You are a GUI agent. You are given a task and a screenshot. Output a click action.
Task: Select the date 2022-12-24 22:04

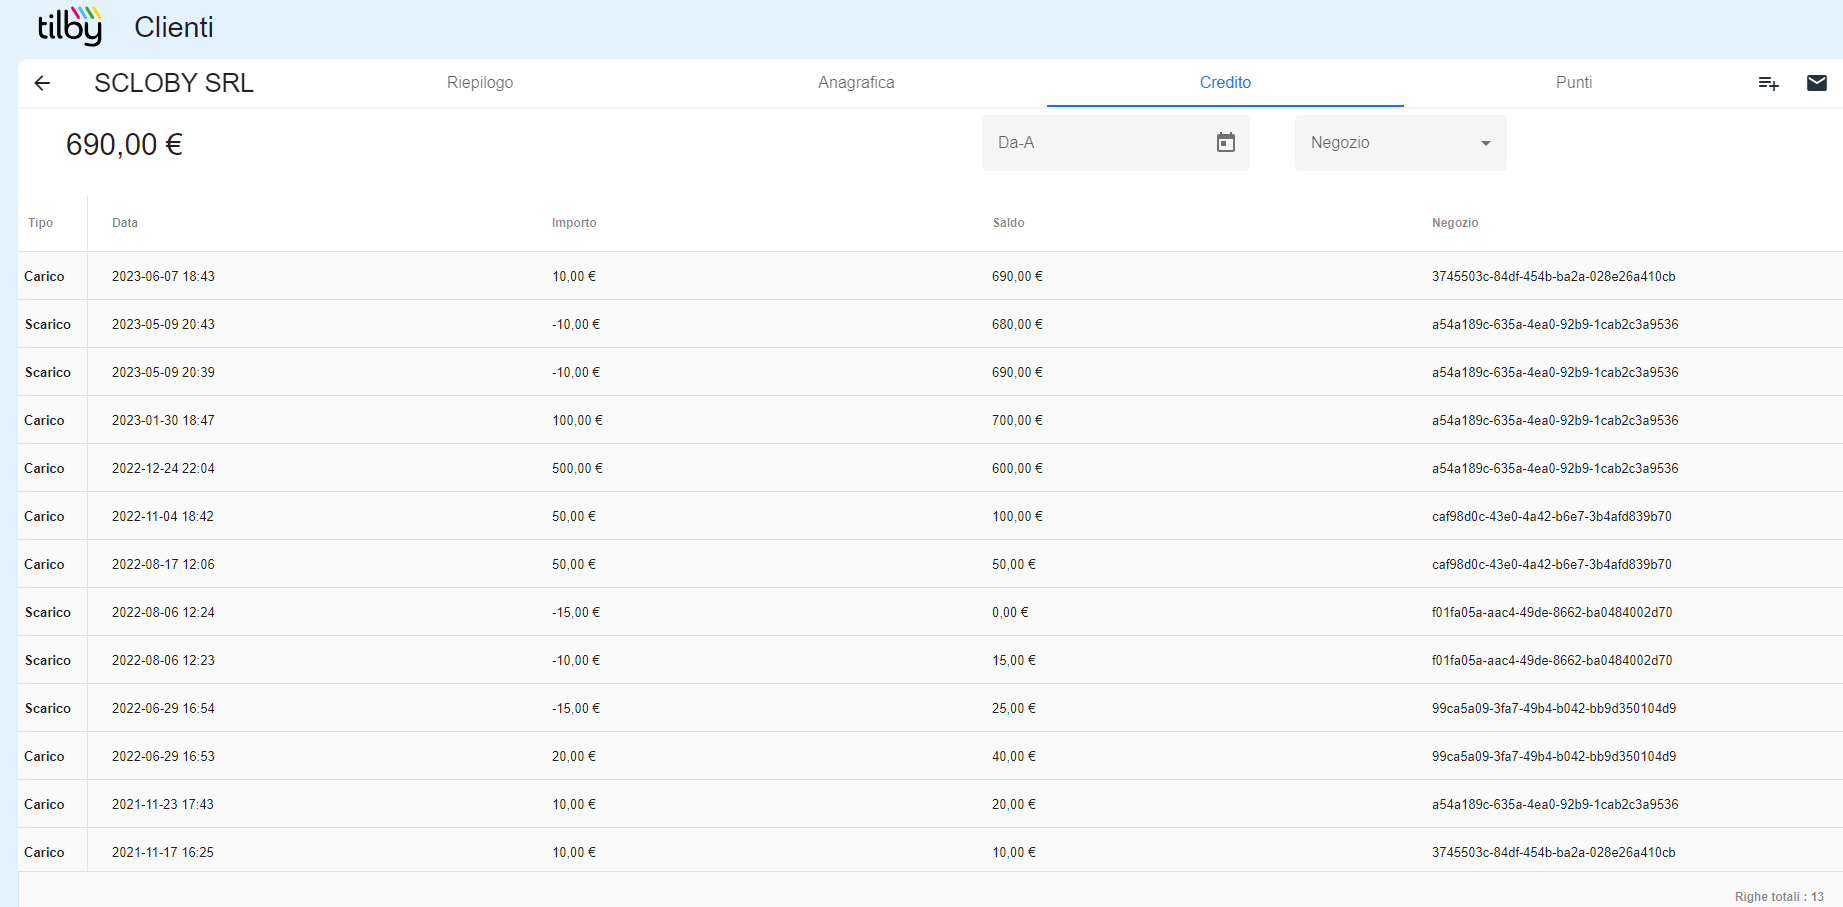coord(163,469)
